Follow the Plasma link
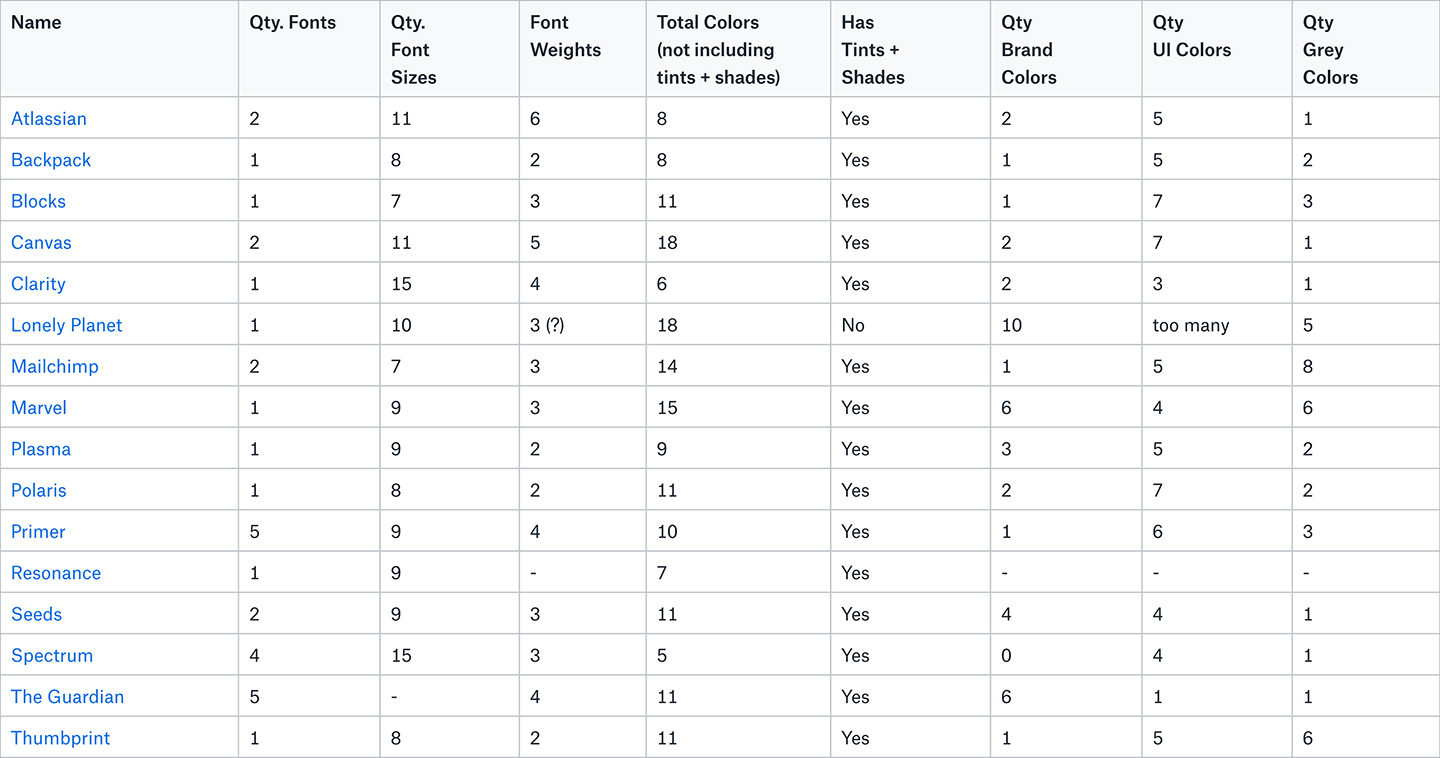Screen dimensions: 1440x758 (41, 449)
